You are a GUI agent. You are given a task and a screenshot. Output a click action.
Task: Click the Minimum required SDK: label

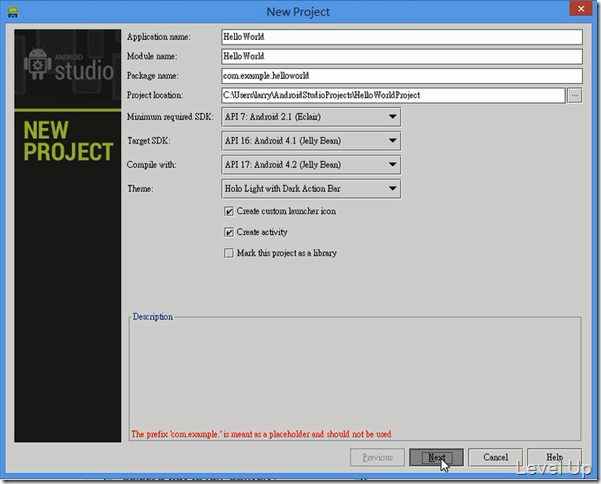[170, 117]
